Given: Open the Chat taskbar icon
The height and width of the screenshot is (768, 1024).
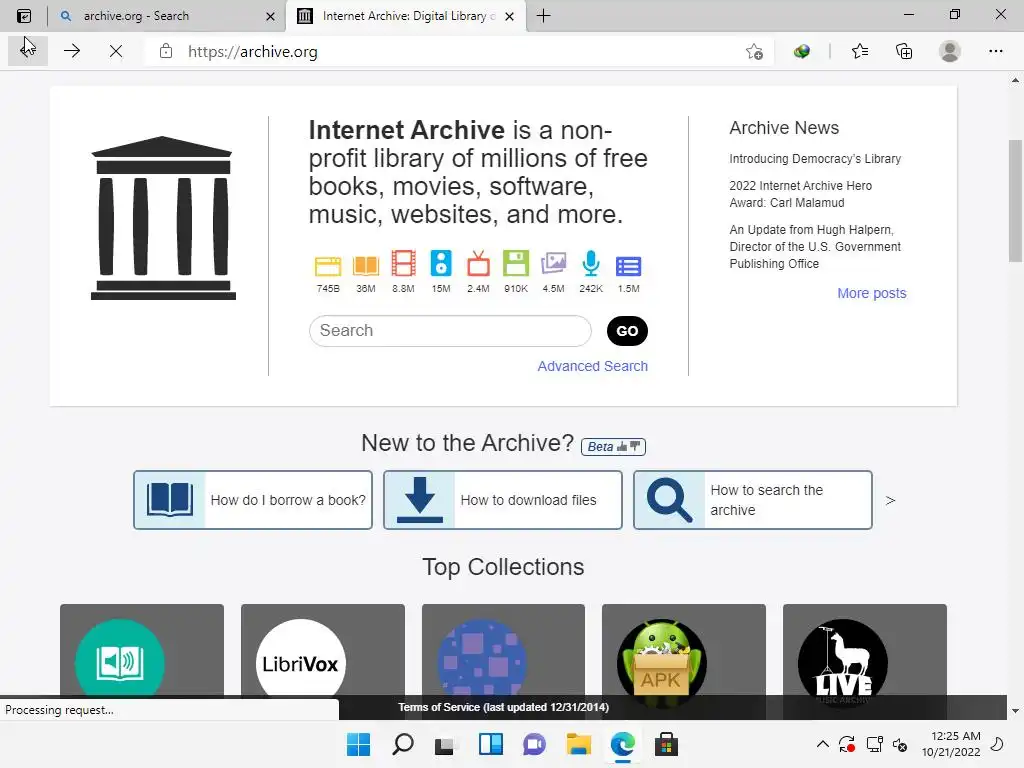Looking at the screenshot, I should [534, 744].
